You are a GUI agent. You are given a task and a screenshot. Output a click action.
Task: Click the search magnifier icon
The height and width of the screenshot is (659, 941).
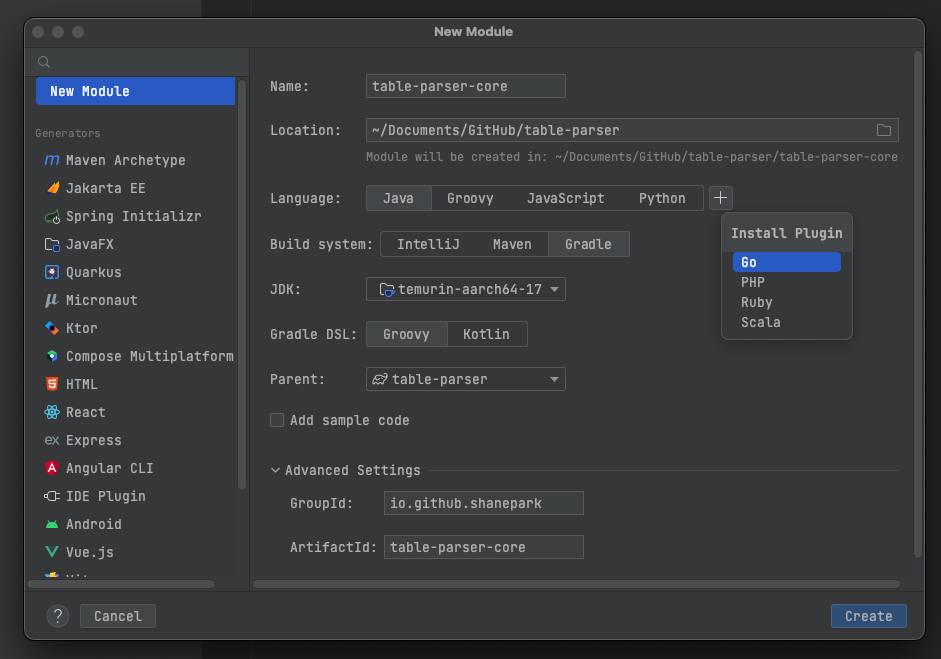[x=44, y=62]
